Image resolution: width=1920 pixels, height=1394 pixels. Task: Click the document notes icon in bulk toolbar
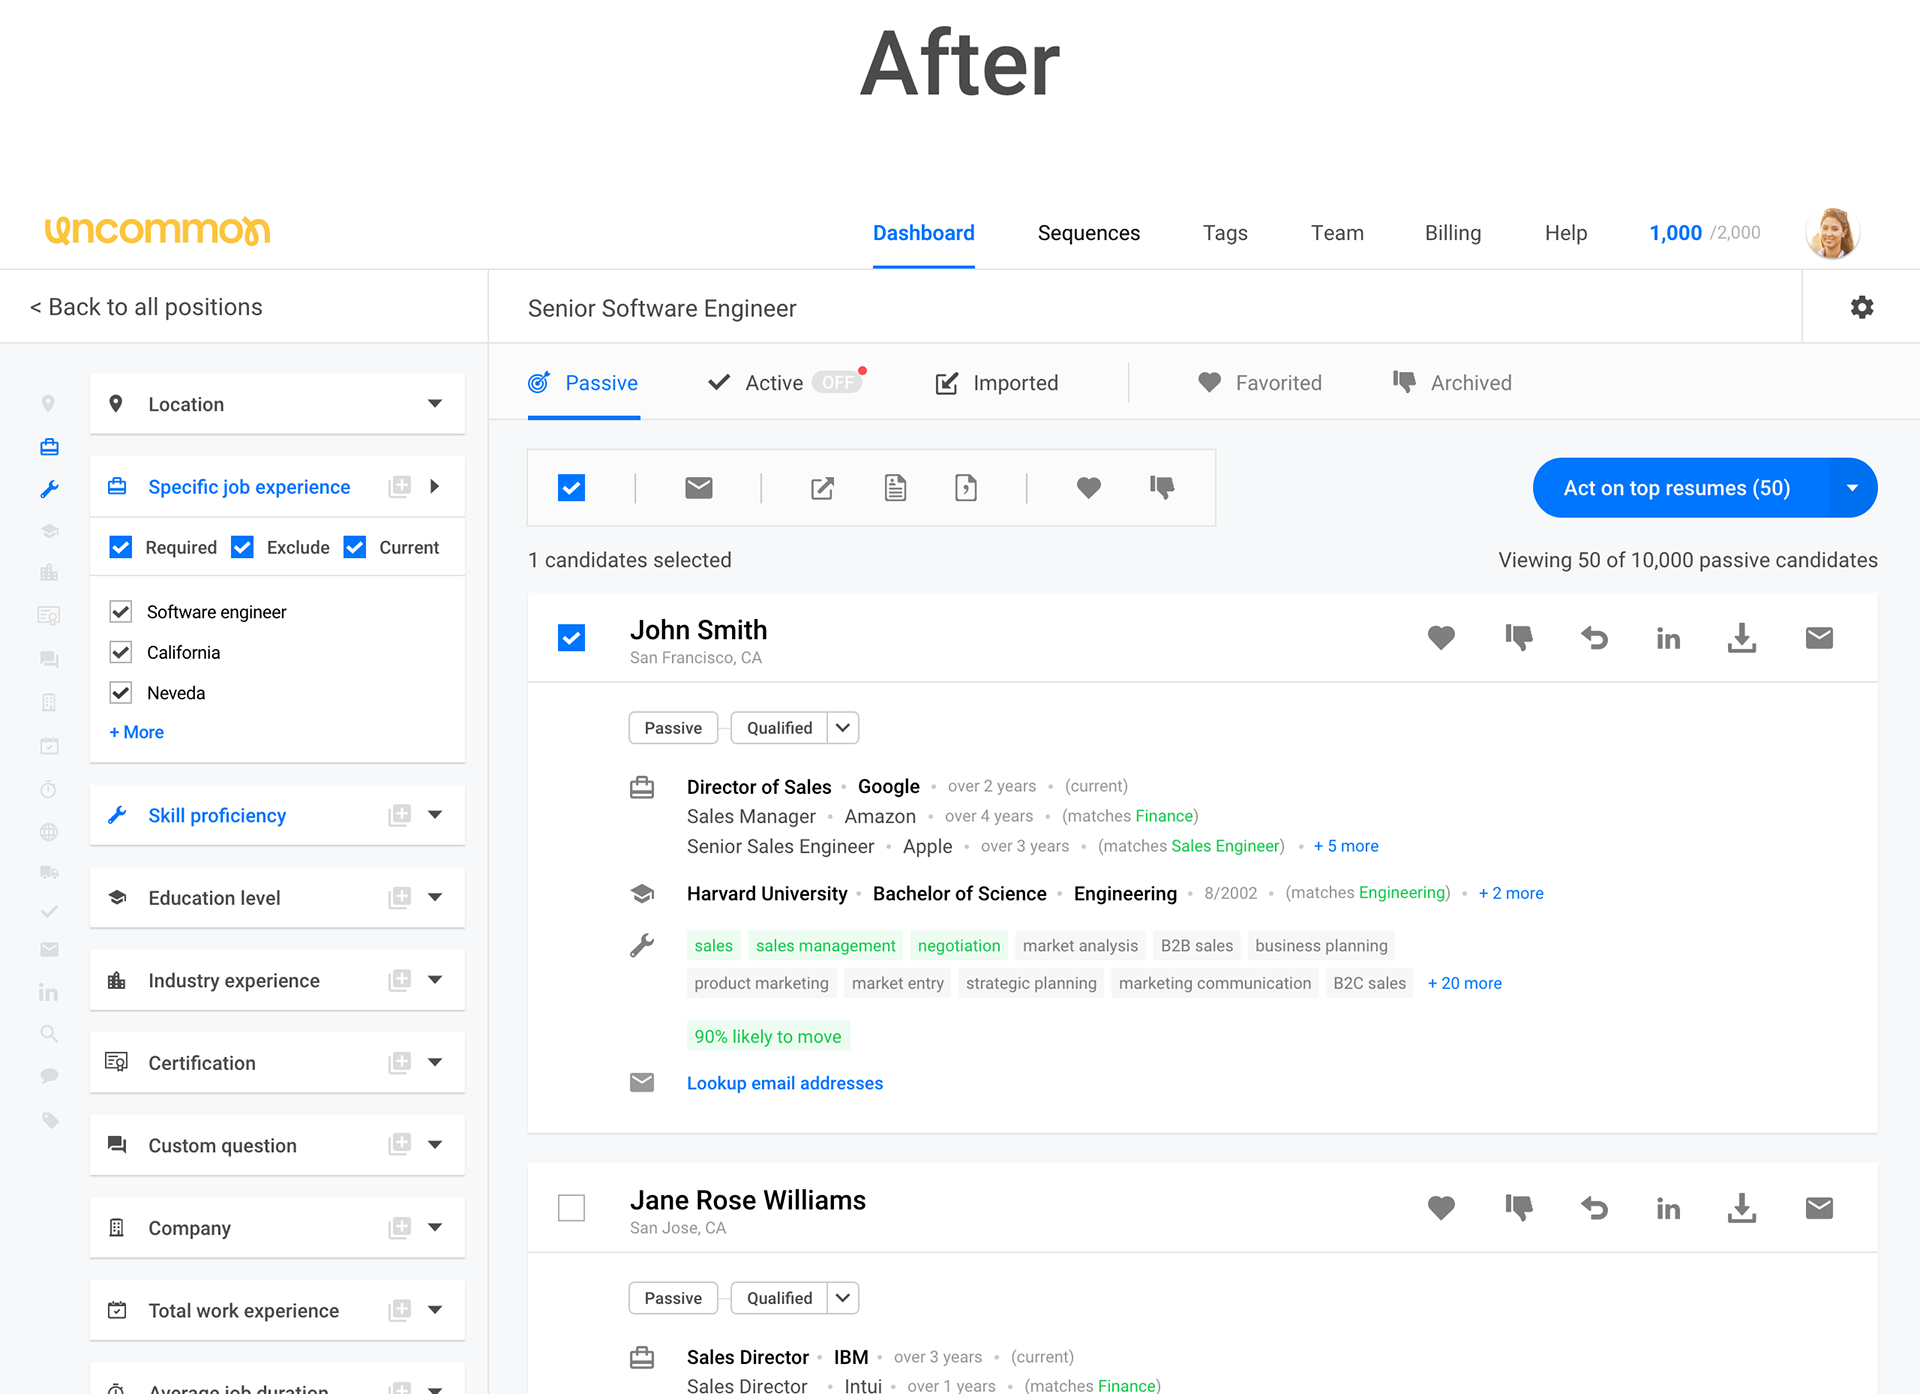[895, 488]
